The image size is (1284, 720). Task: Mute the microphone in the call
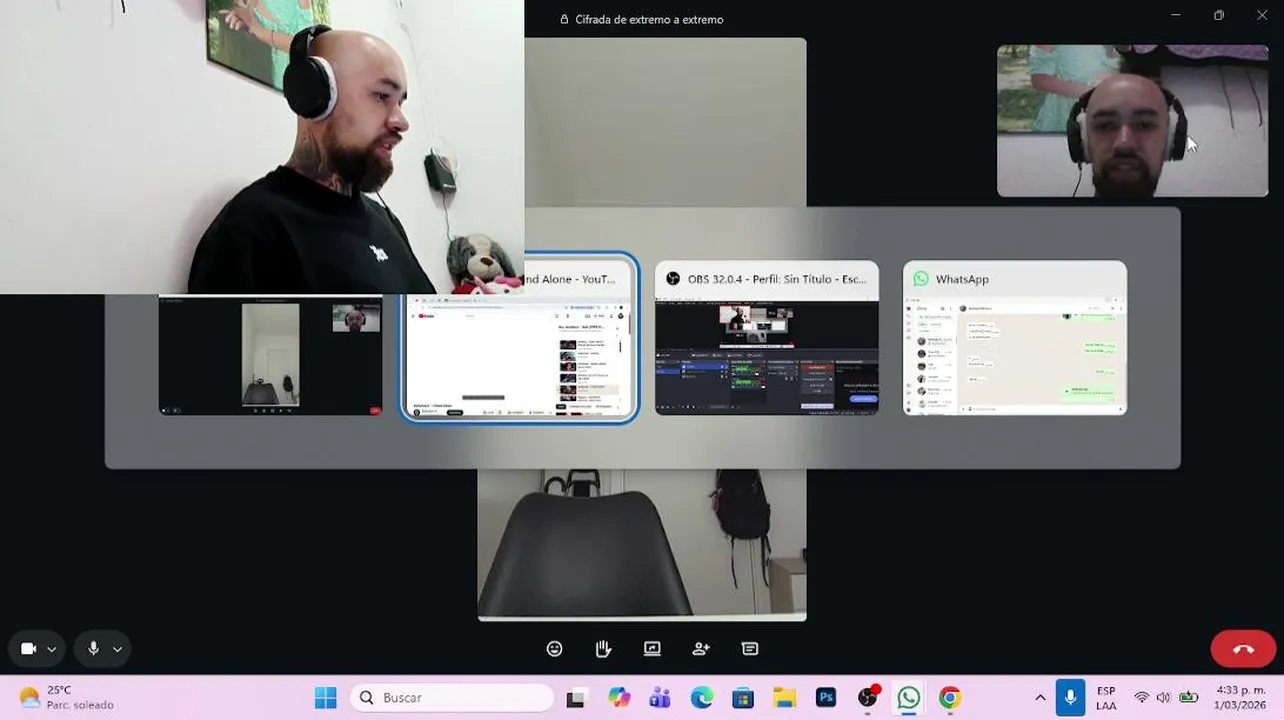[93, 649]
